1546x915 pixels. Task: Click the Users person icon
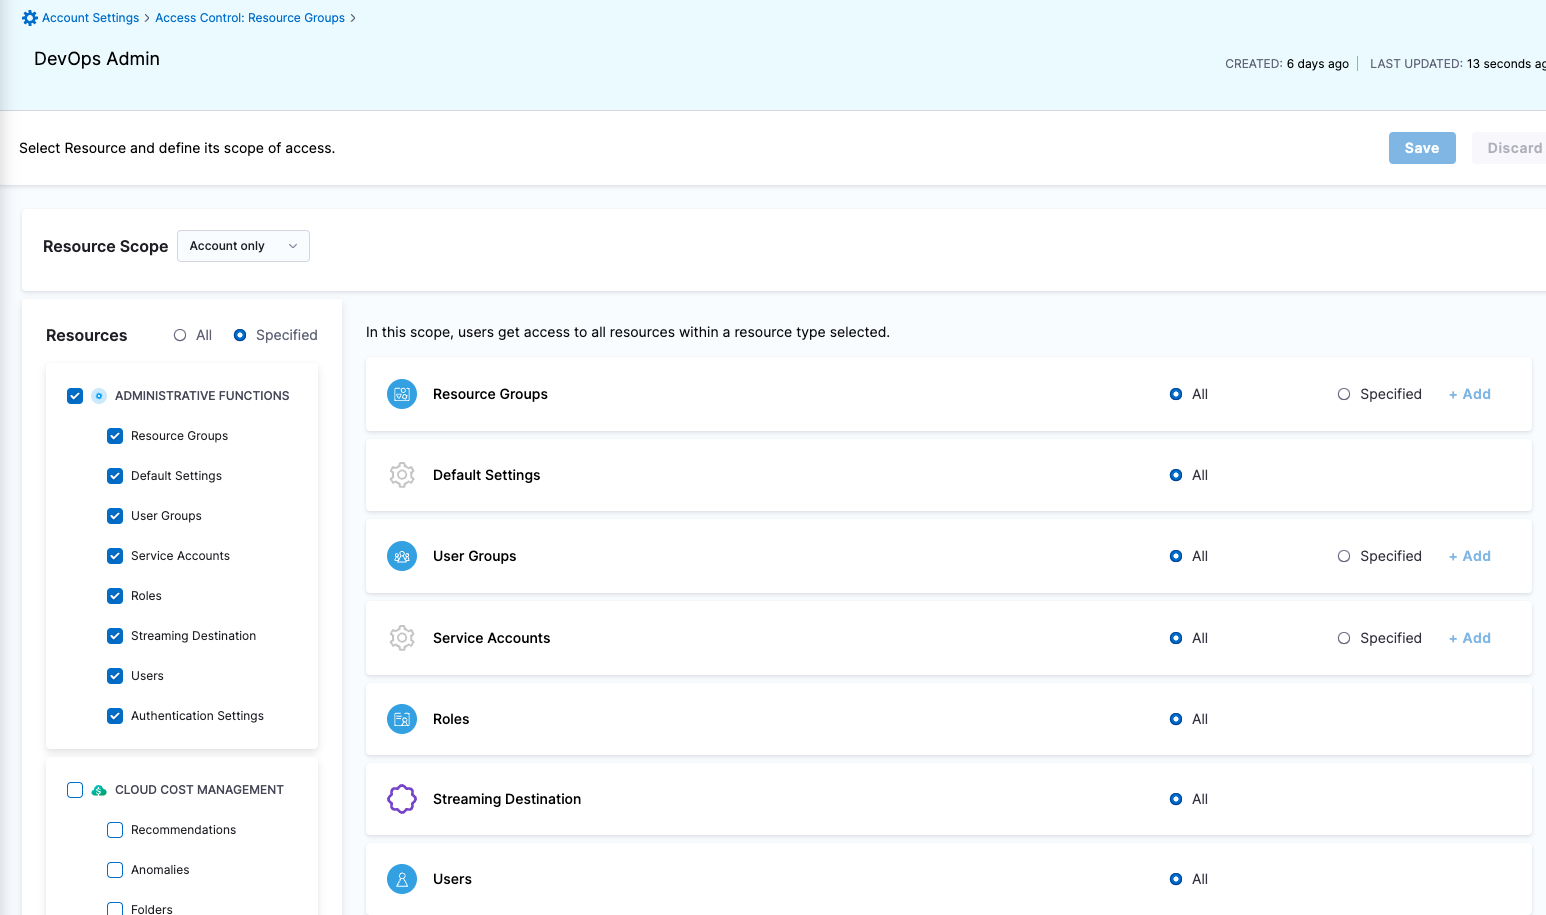coord(401,878)
